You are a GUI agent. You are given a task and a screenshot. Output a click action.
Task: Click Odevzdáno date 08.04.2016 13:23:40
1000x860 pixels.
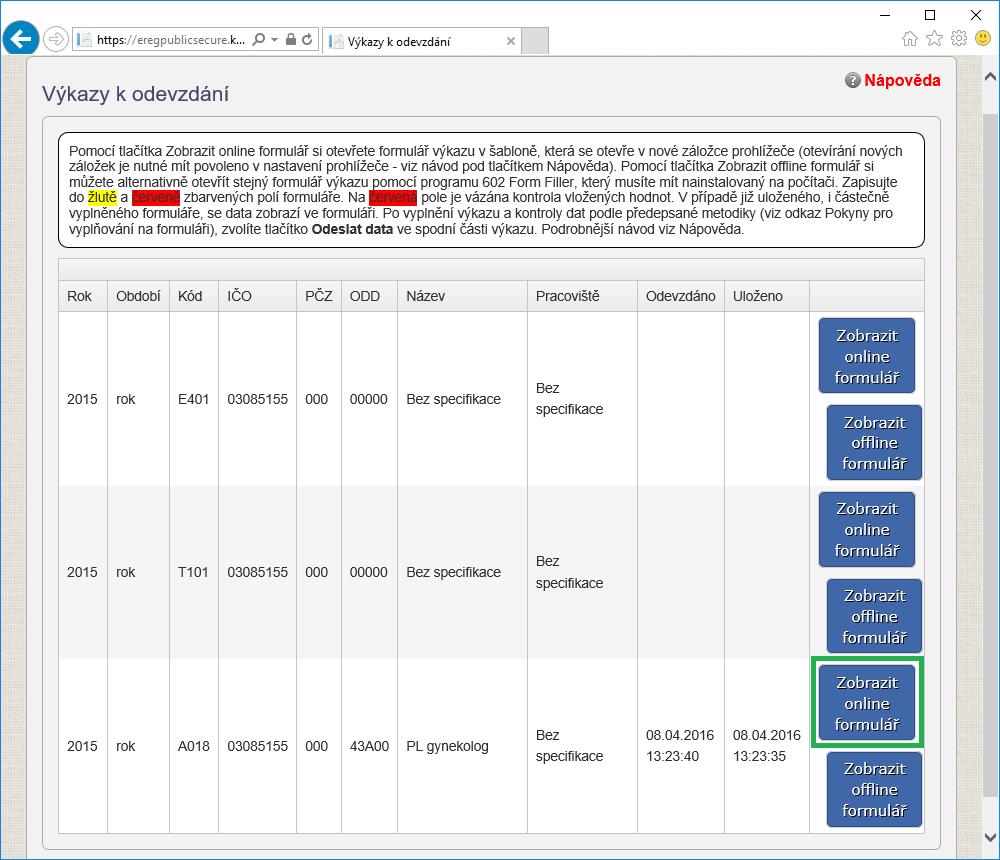pyautogui.click(x=680, y=746)
